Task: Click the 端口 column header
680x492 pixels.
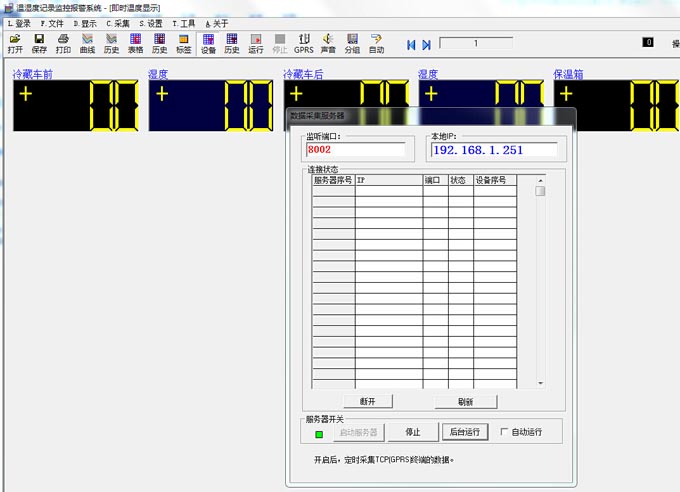Action: 435,180
